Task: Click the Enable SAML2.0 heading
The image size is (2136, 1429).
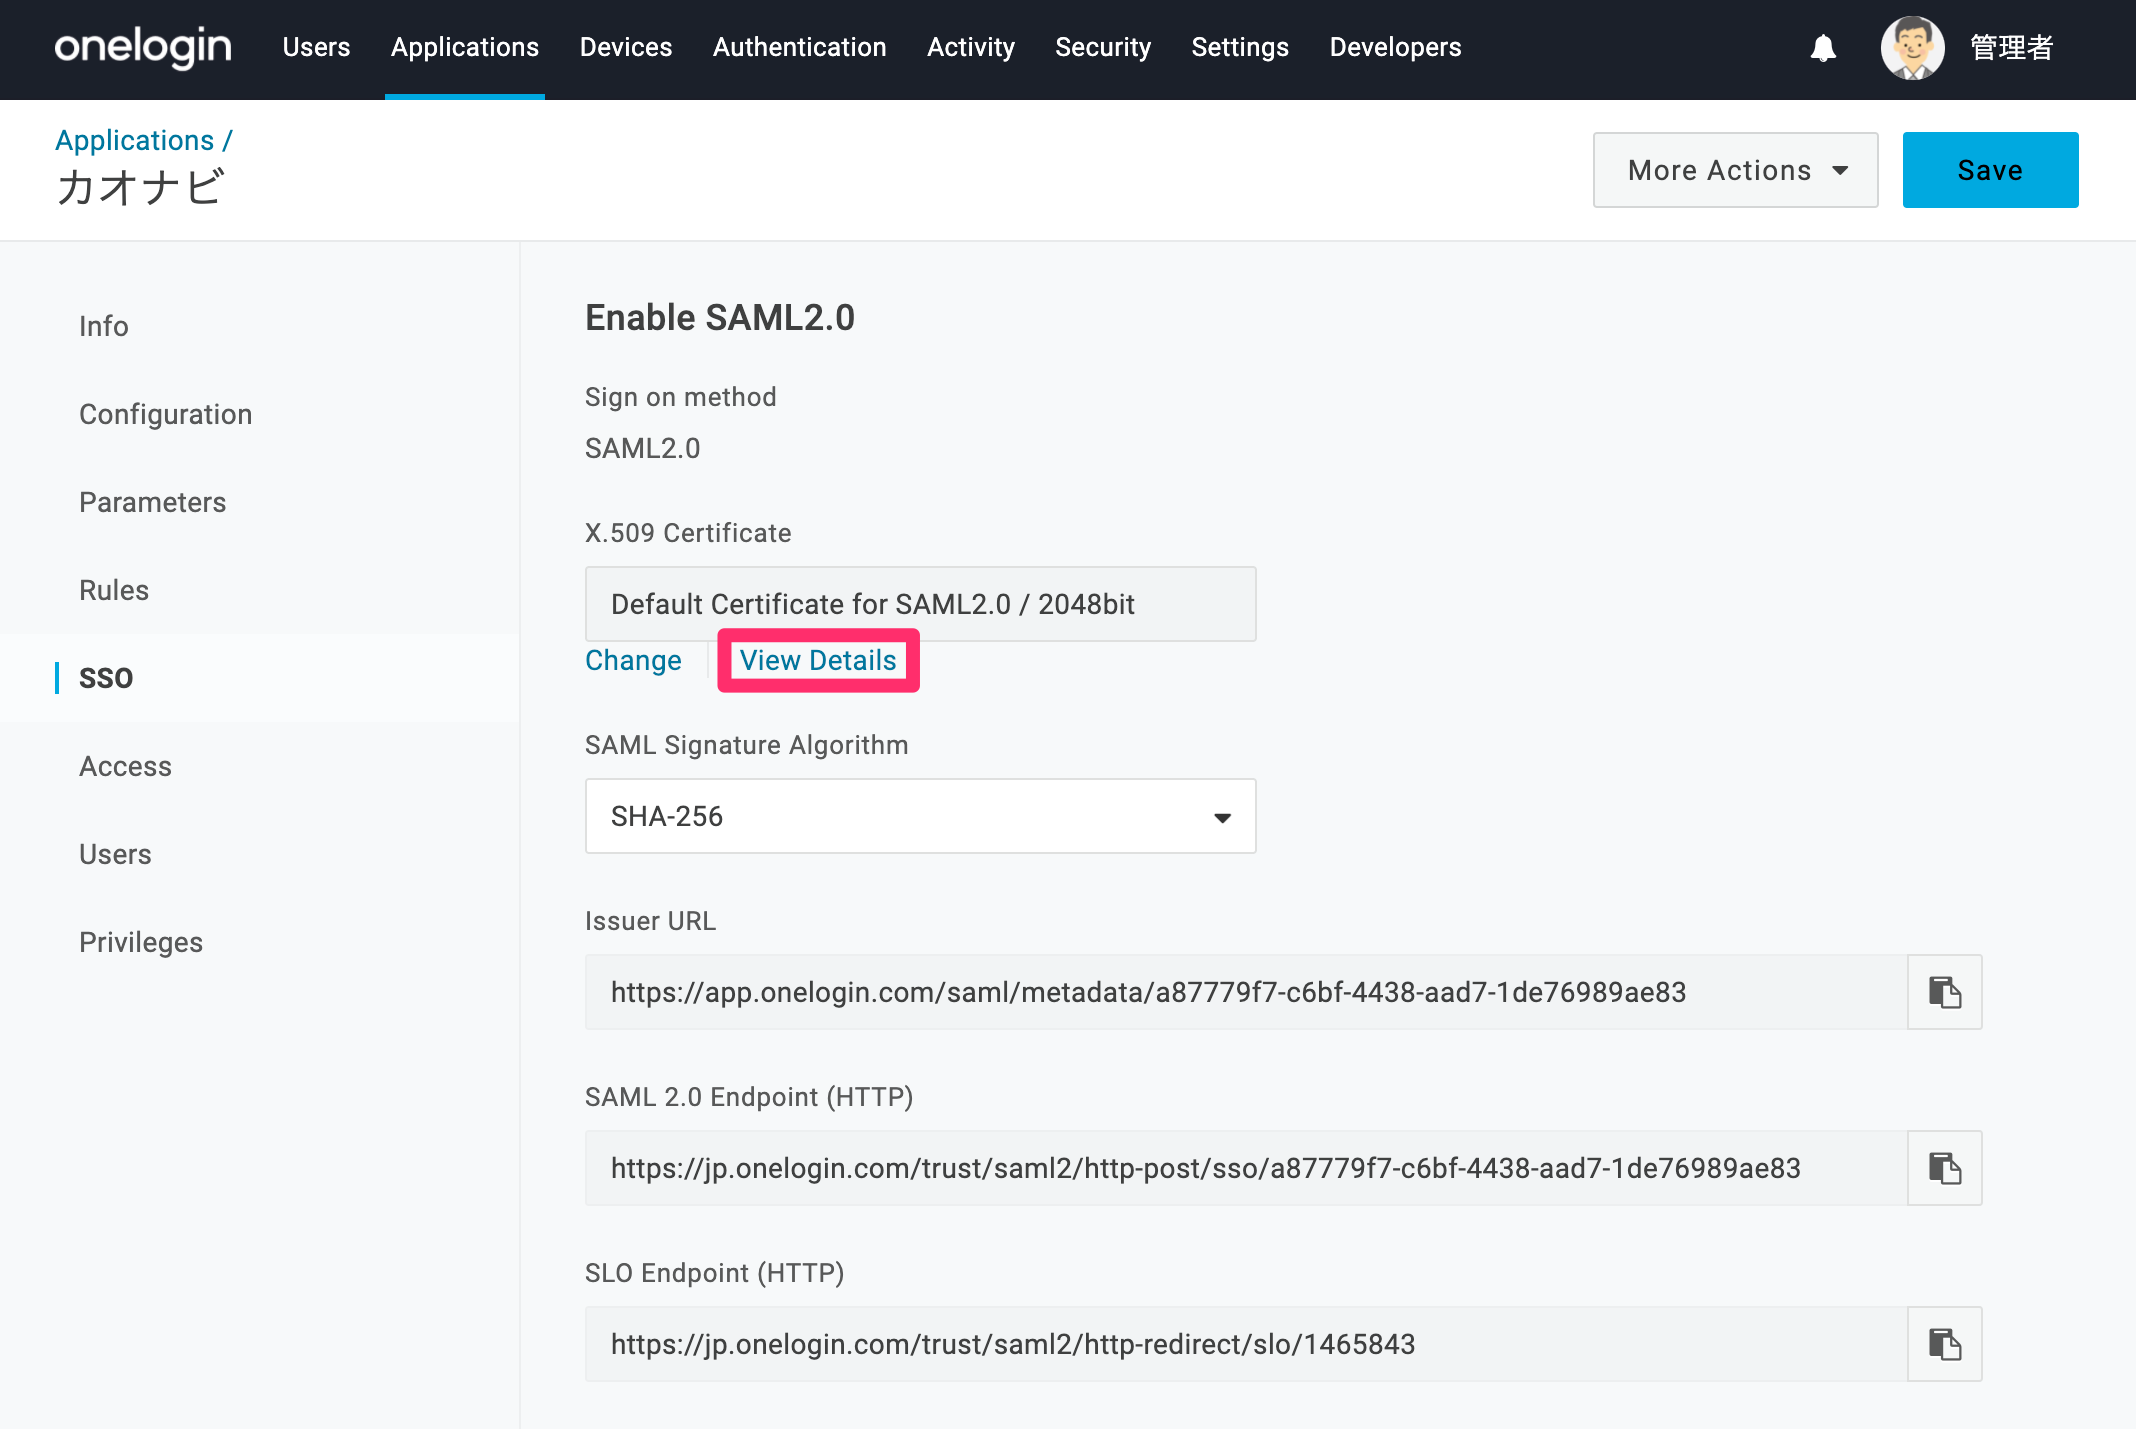Action: click(720, 317)
